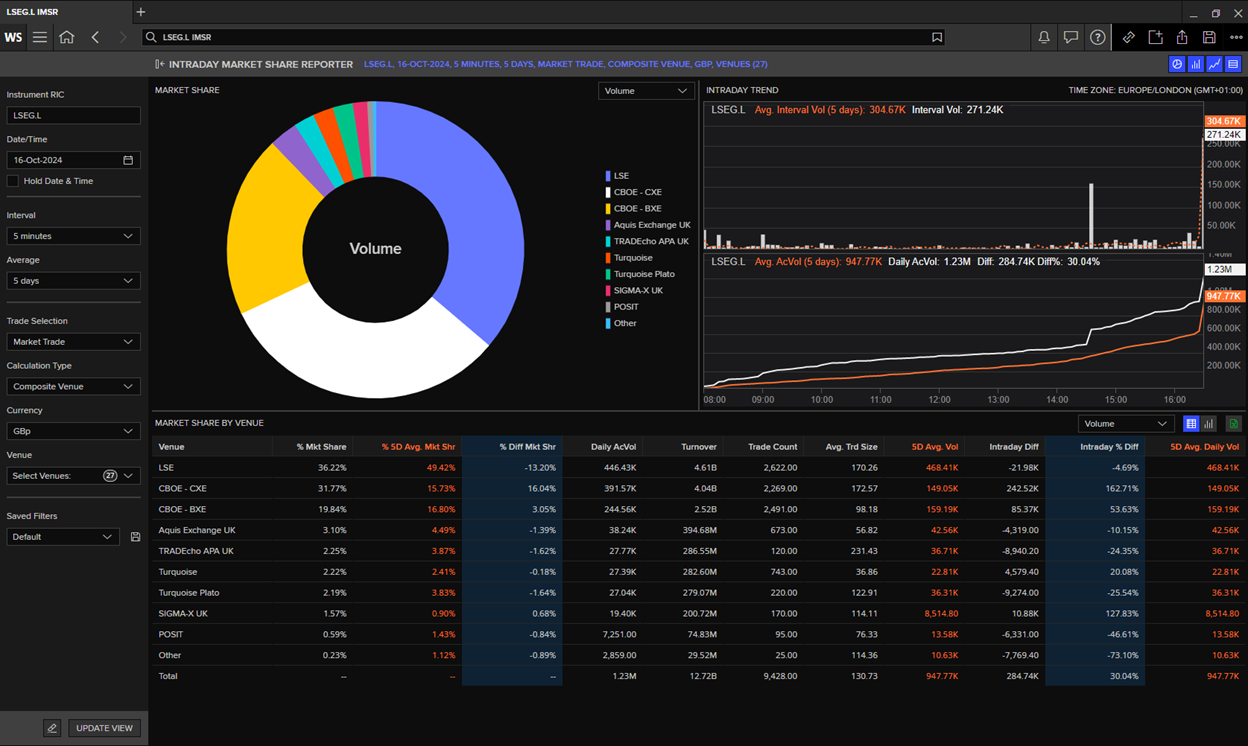Click inside the Instrument RIC input field
The height and width of the screenshot is (746, 1248).
click(x=72, y=115)
